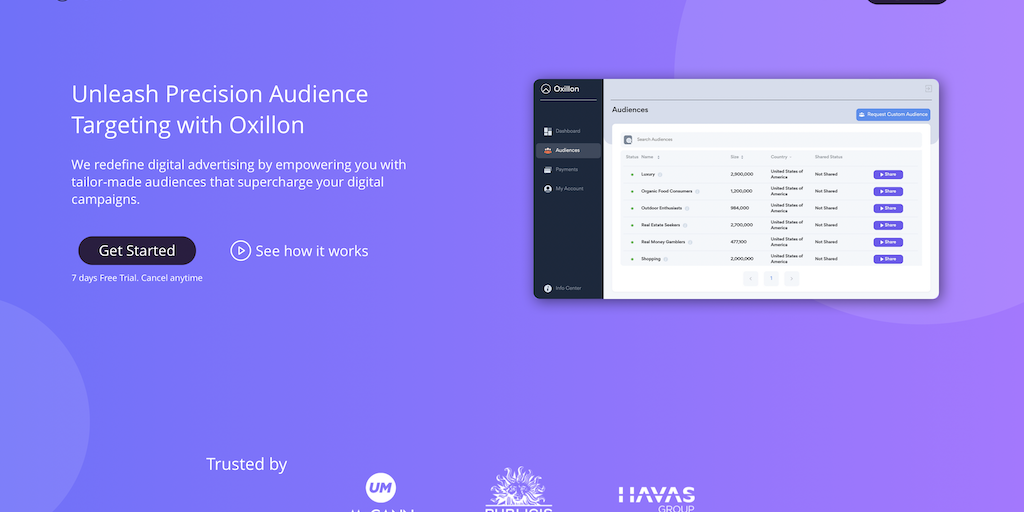Click the My Account avatar icon
Screen dimensions: 1024x512
tap(548, 189)
